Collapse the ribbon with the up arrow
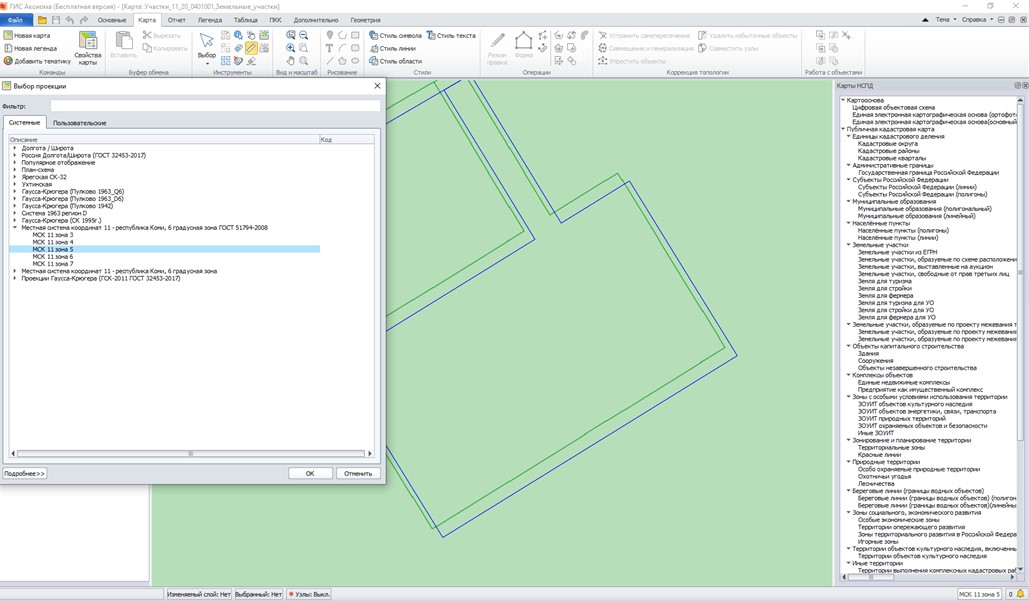This screenshot has height=601, width=1029. [925, 20]
